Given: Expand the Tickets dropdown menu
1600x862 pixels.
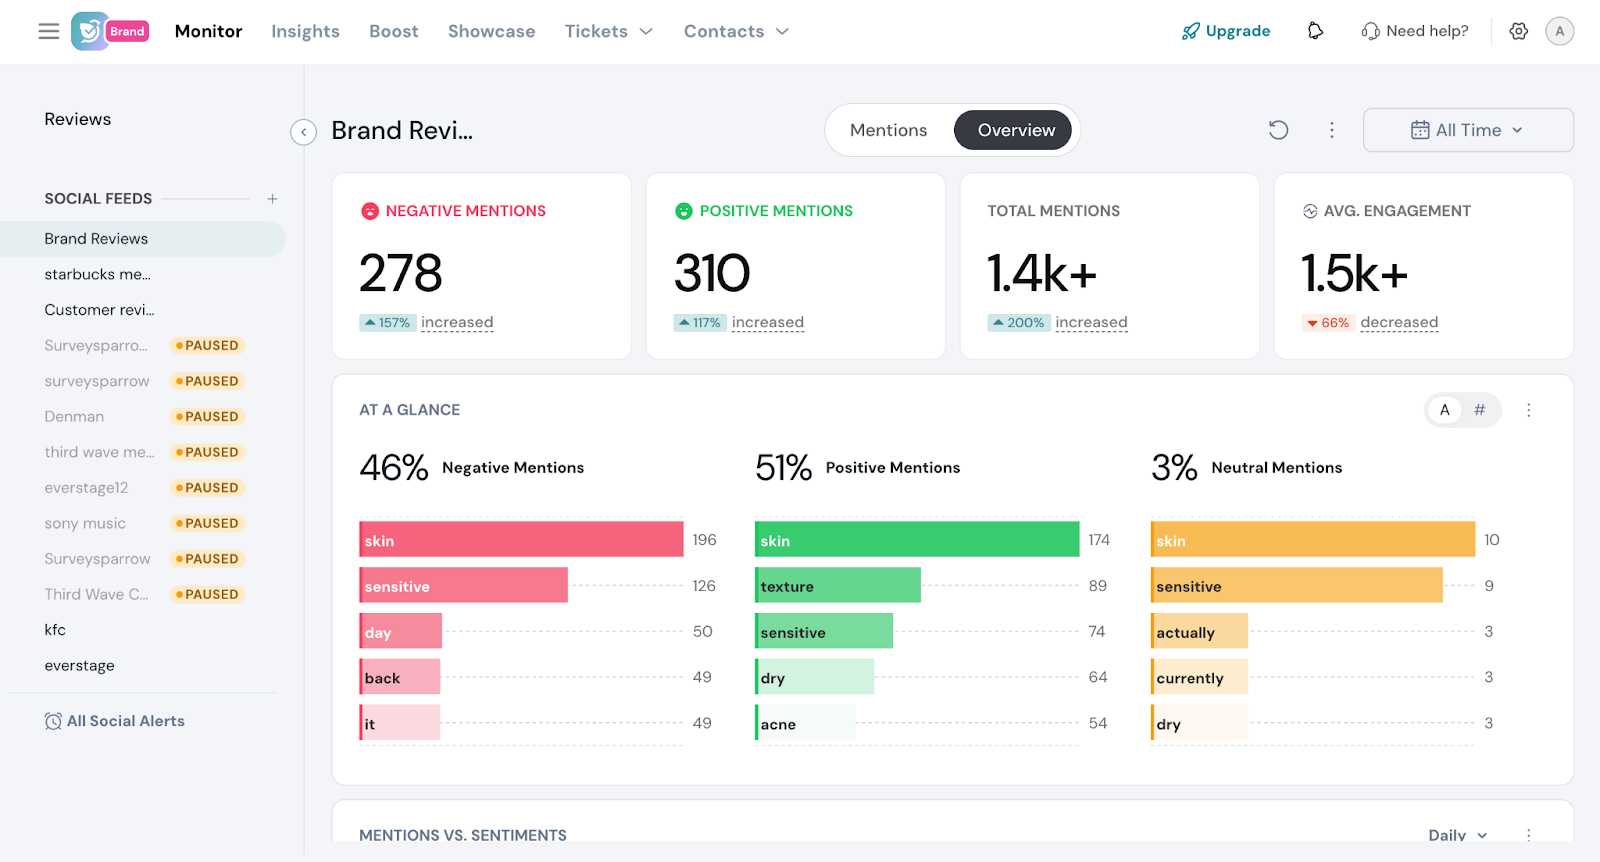Looking at the screenshot, I should tap(608, 31).
